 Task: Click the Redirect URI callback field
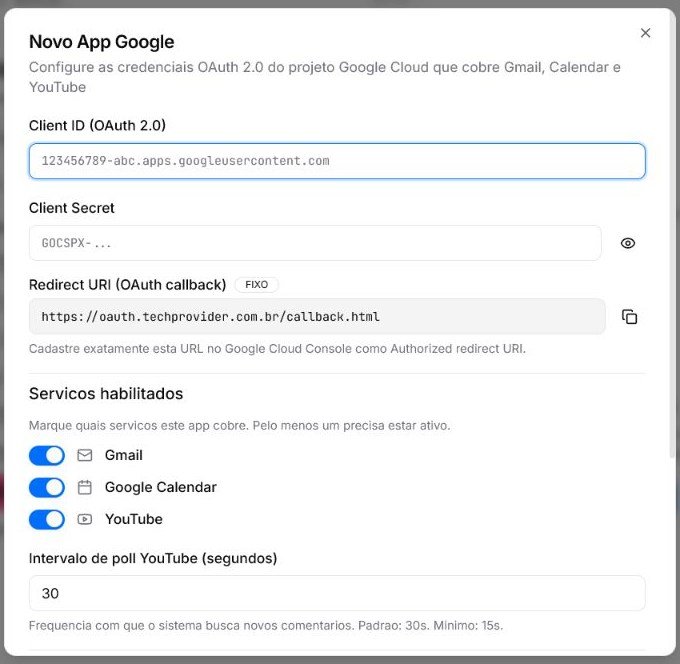coord(317,316)
